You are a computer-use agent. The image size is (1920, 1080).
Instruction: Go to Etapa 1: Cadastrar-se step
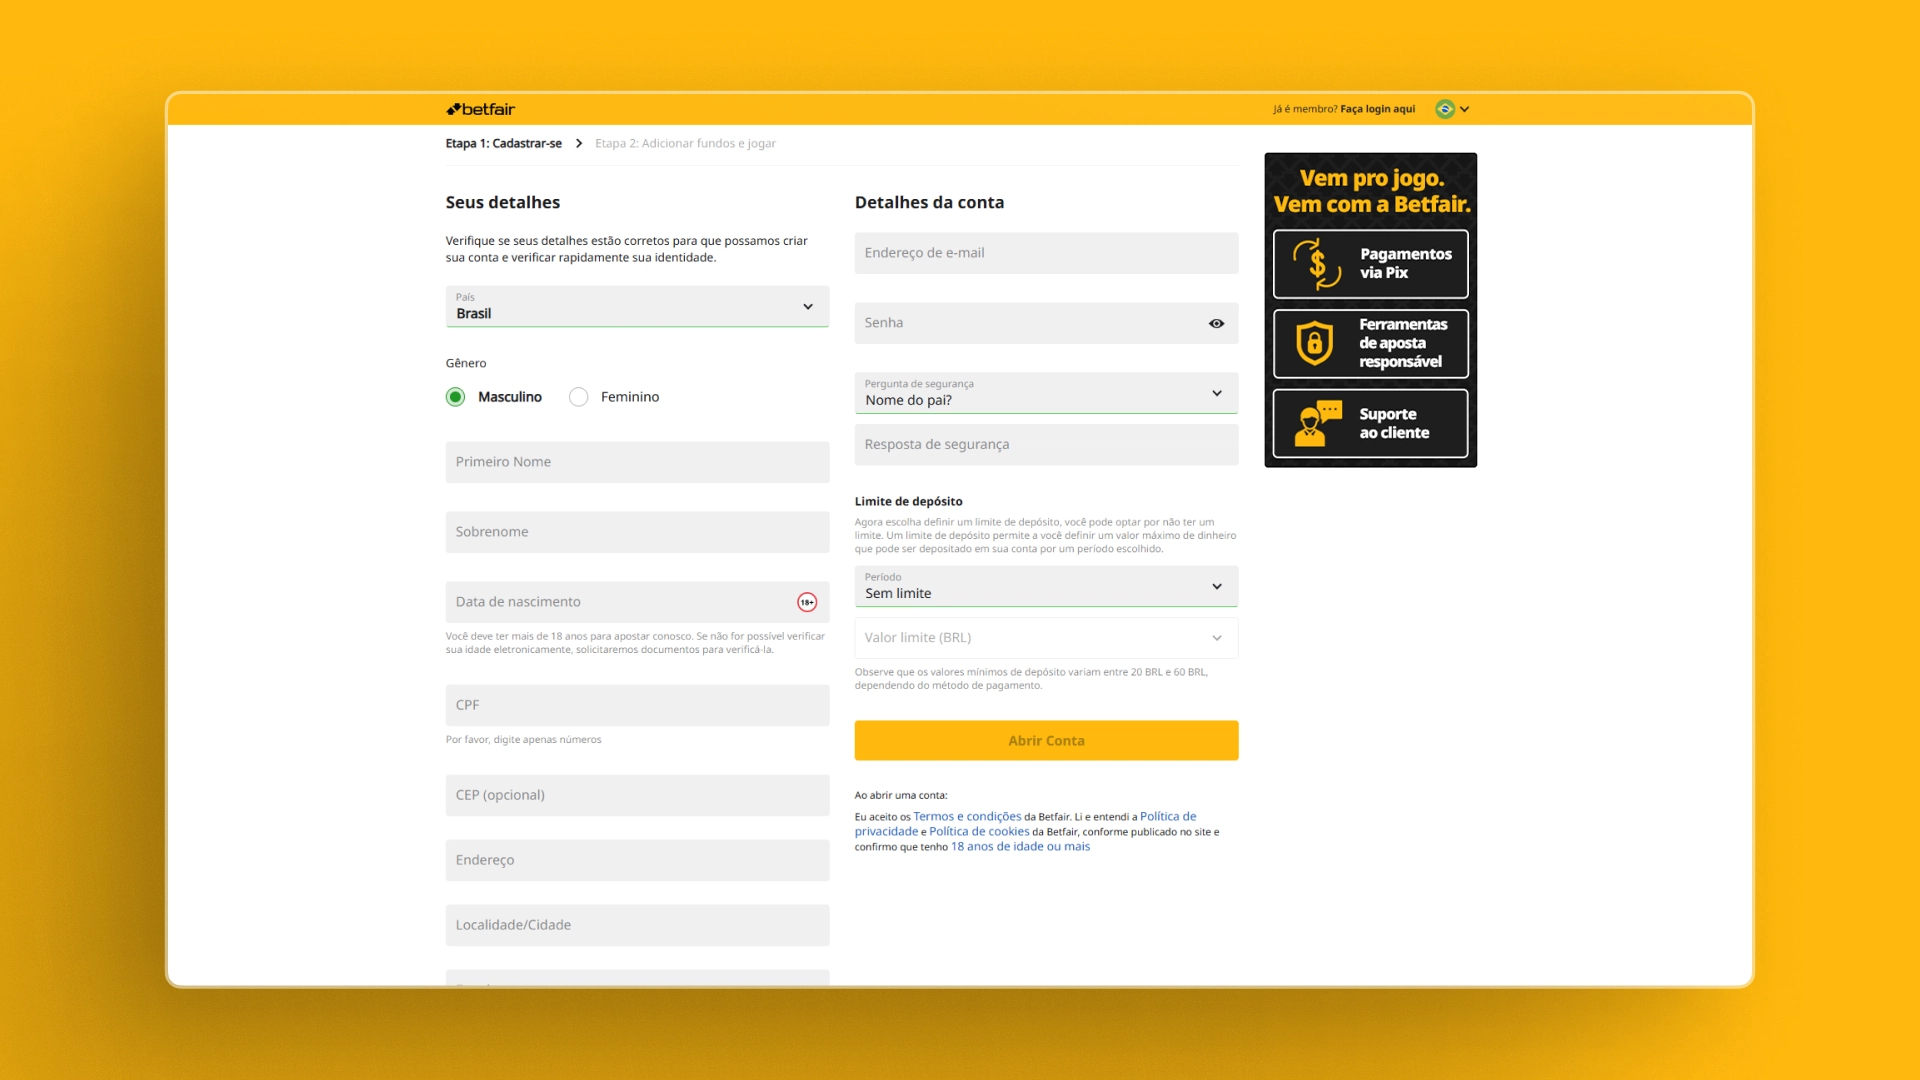(x=503, y=143)
